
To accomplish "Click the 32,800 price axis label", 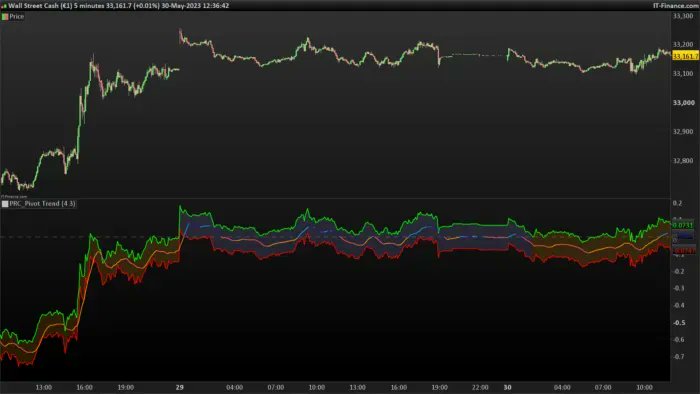I will 683,161.
